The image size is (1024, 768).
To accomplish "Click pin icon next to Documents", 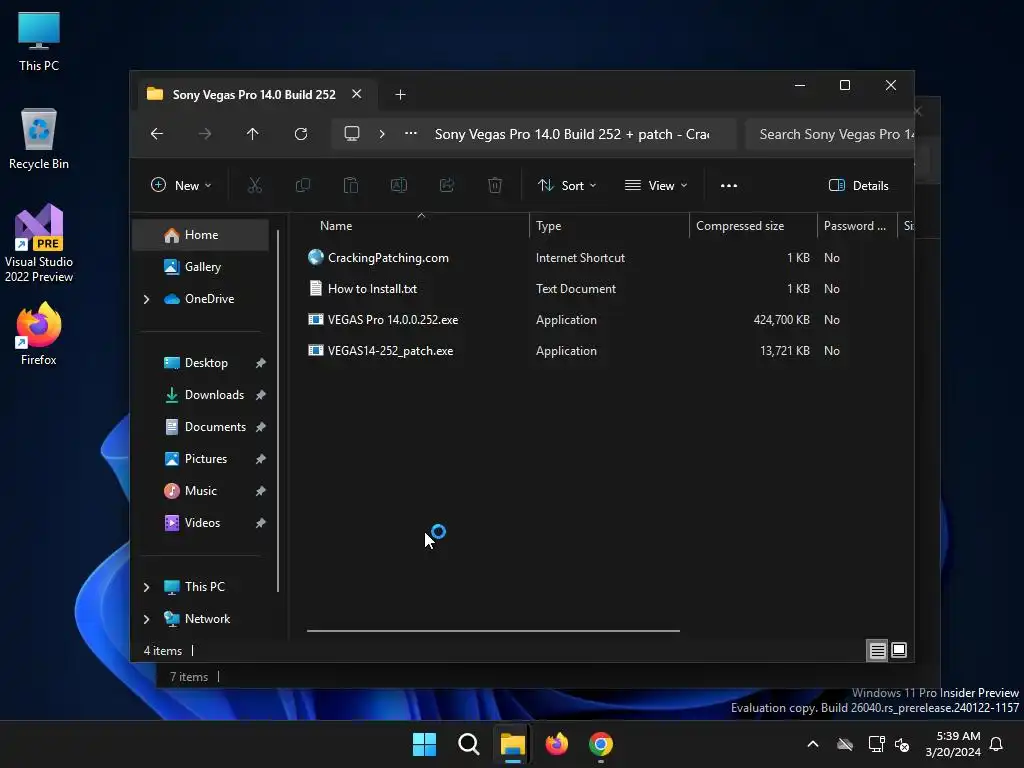I will 261,427.
